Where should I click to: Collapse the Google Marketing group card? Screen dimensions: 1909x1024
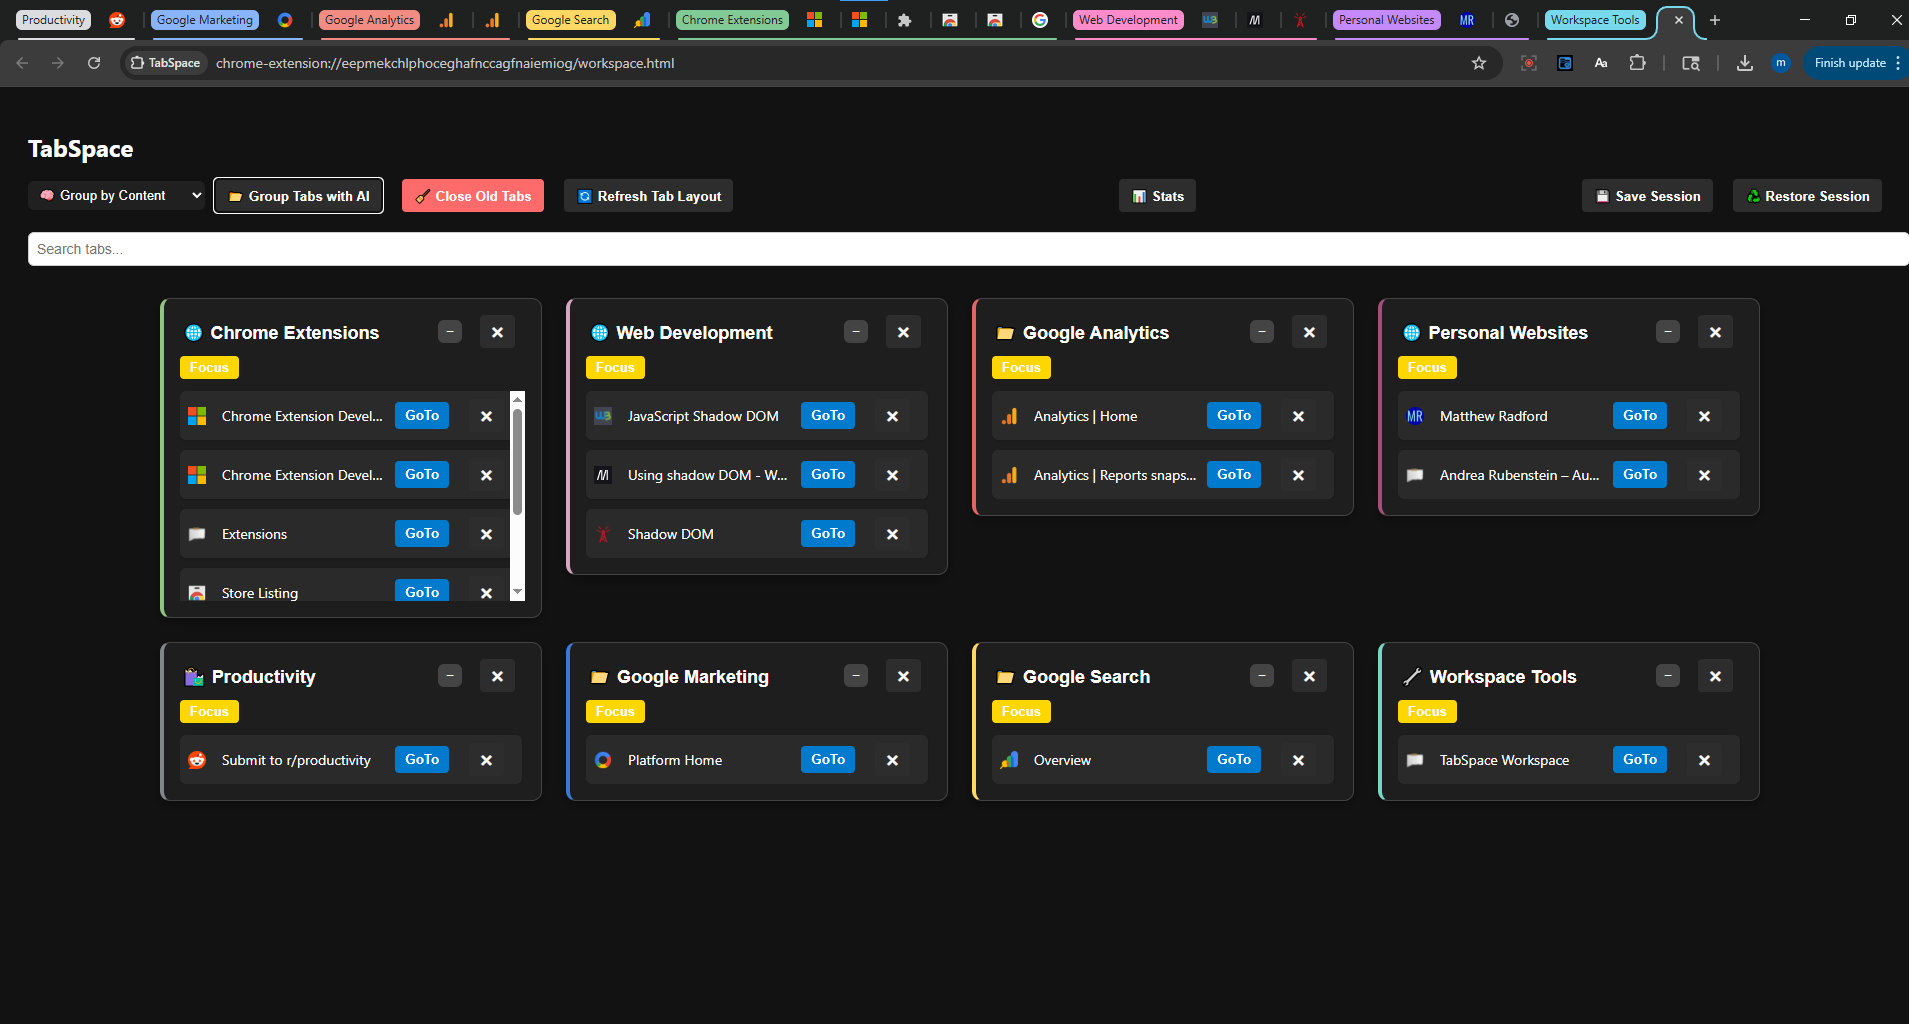pyautogui.click(x=856, y=676)
